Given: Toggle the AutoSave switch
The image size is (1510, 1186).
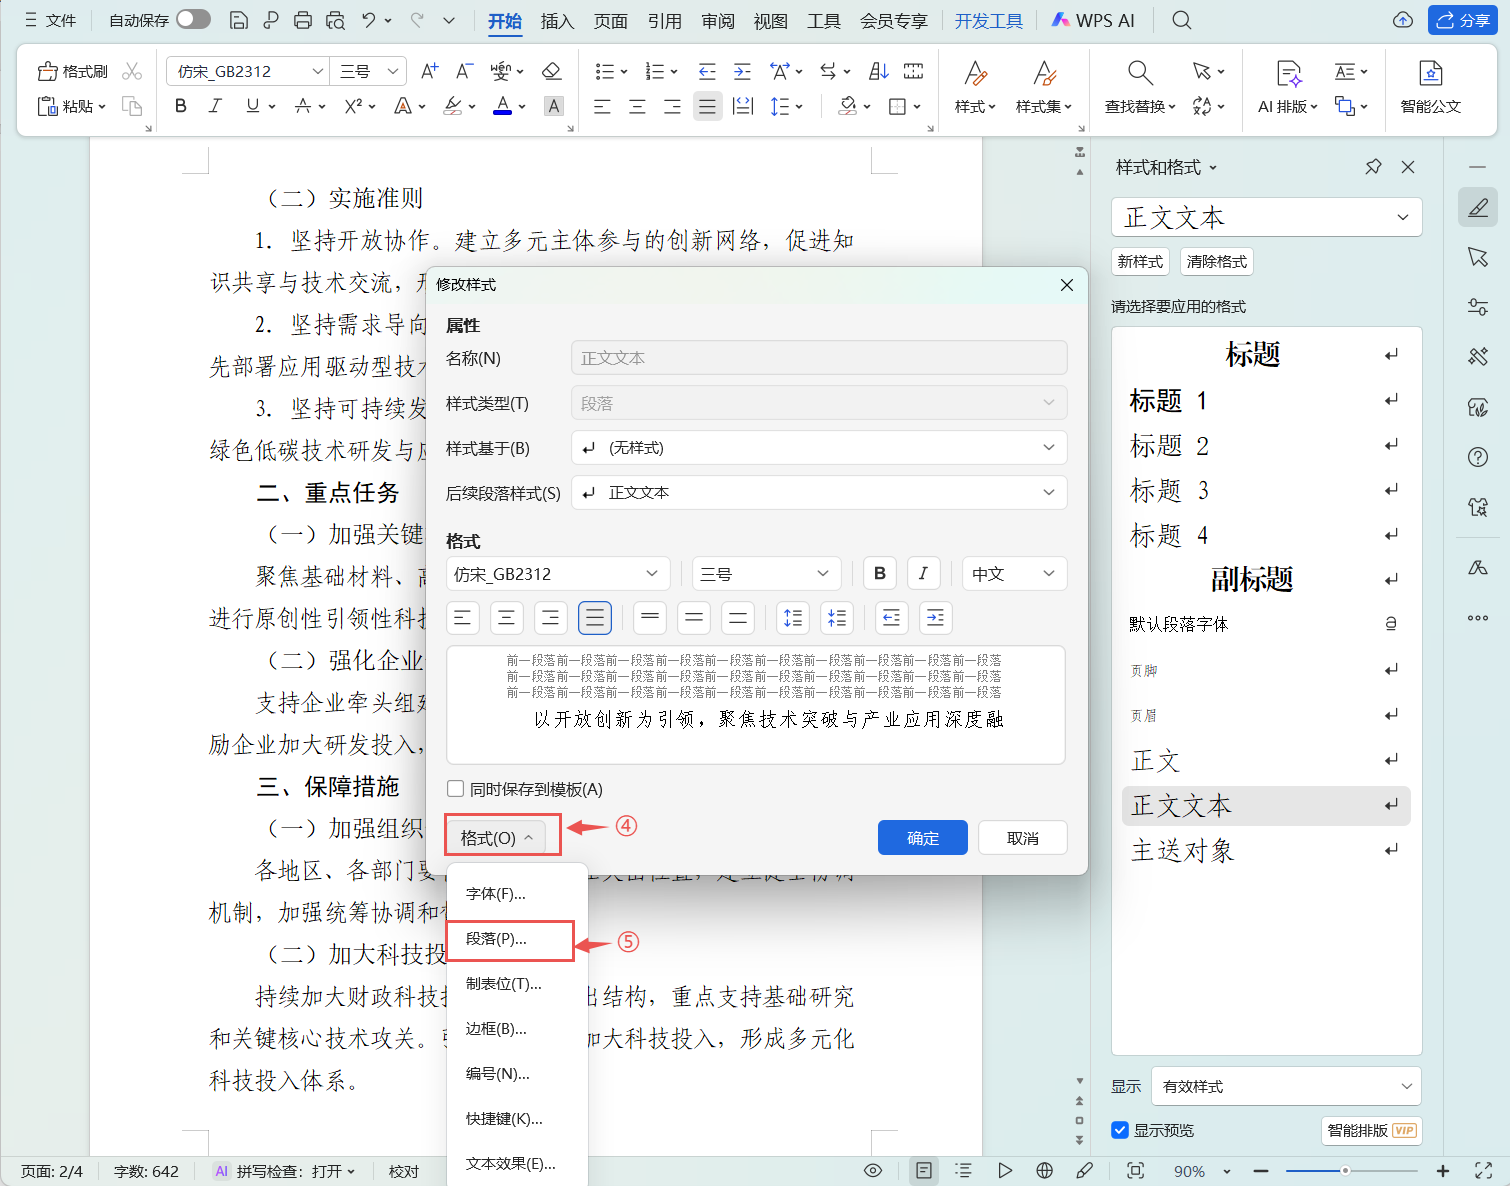Looking at the screenshot, I should tap(193, 20).
